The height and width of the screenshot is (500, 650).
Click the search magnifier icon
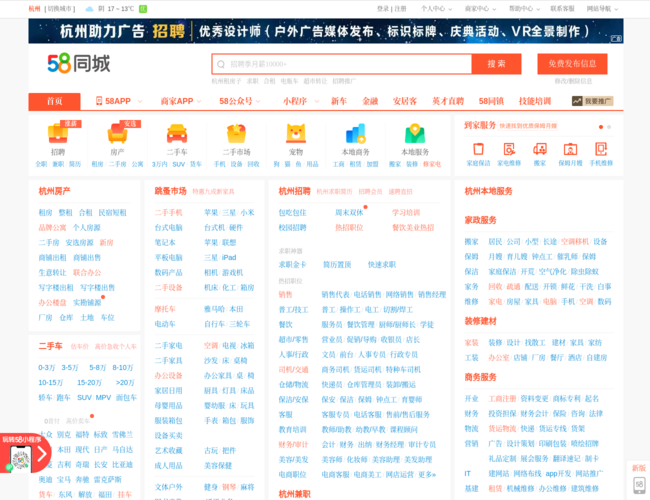coord(221,64)
